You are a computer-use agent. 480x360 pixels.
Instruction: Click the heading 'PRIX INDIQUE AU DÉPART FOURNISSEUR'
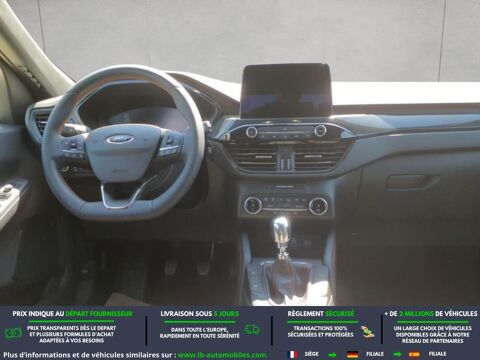pos(72,314)
